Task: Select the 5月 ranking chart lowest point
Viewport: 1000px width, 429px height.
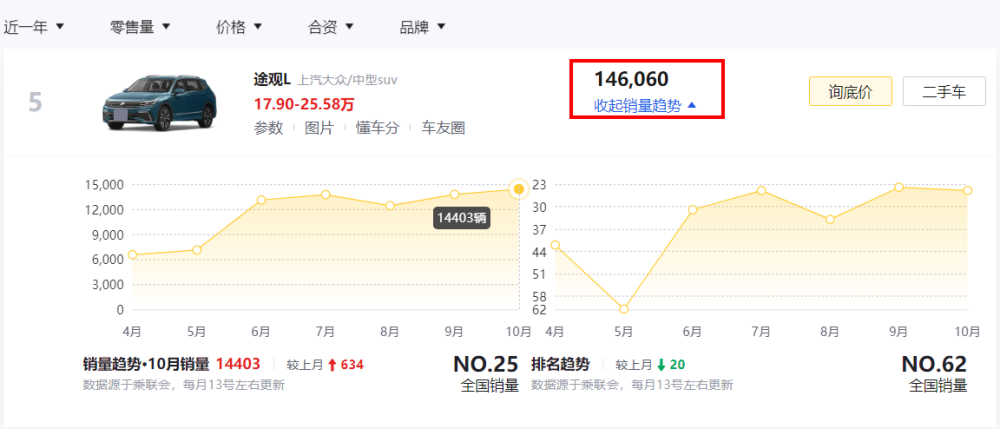Action: [x=624, y=309]
